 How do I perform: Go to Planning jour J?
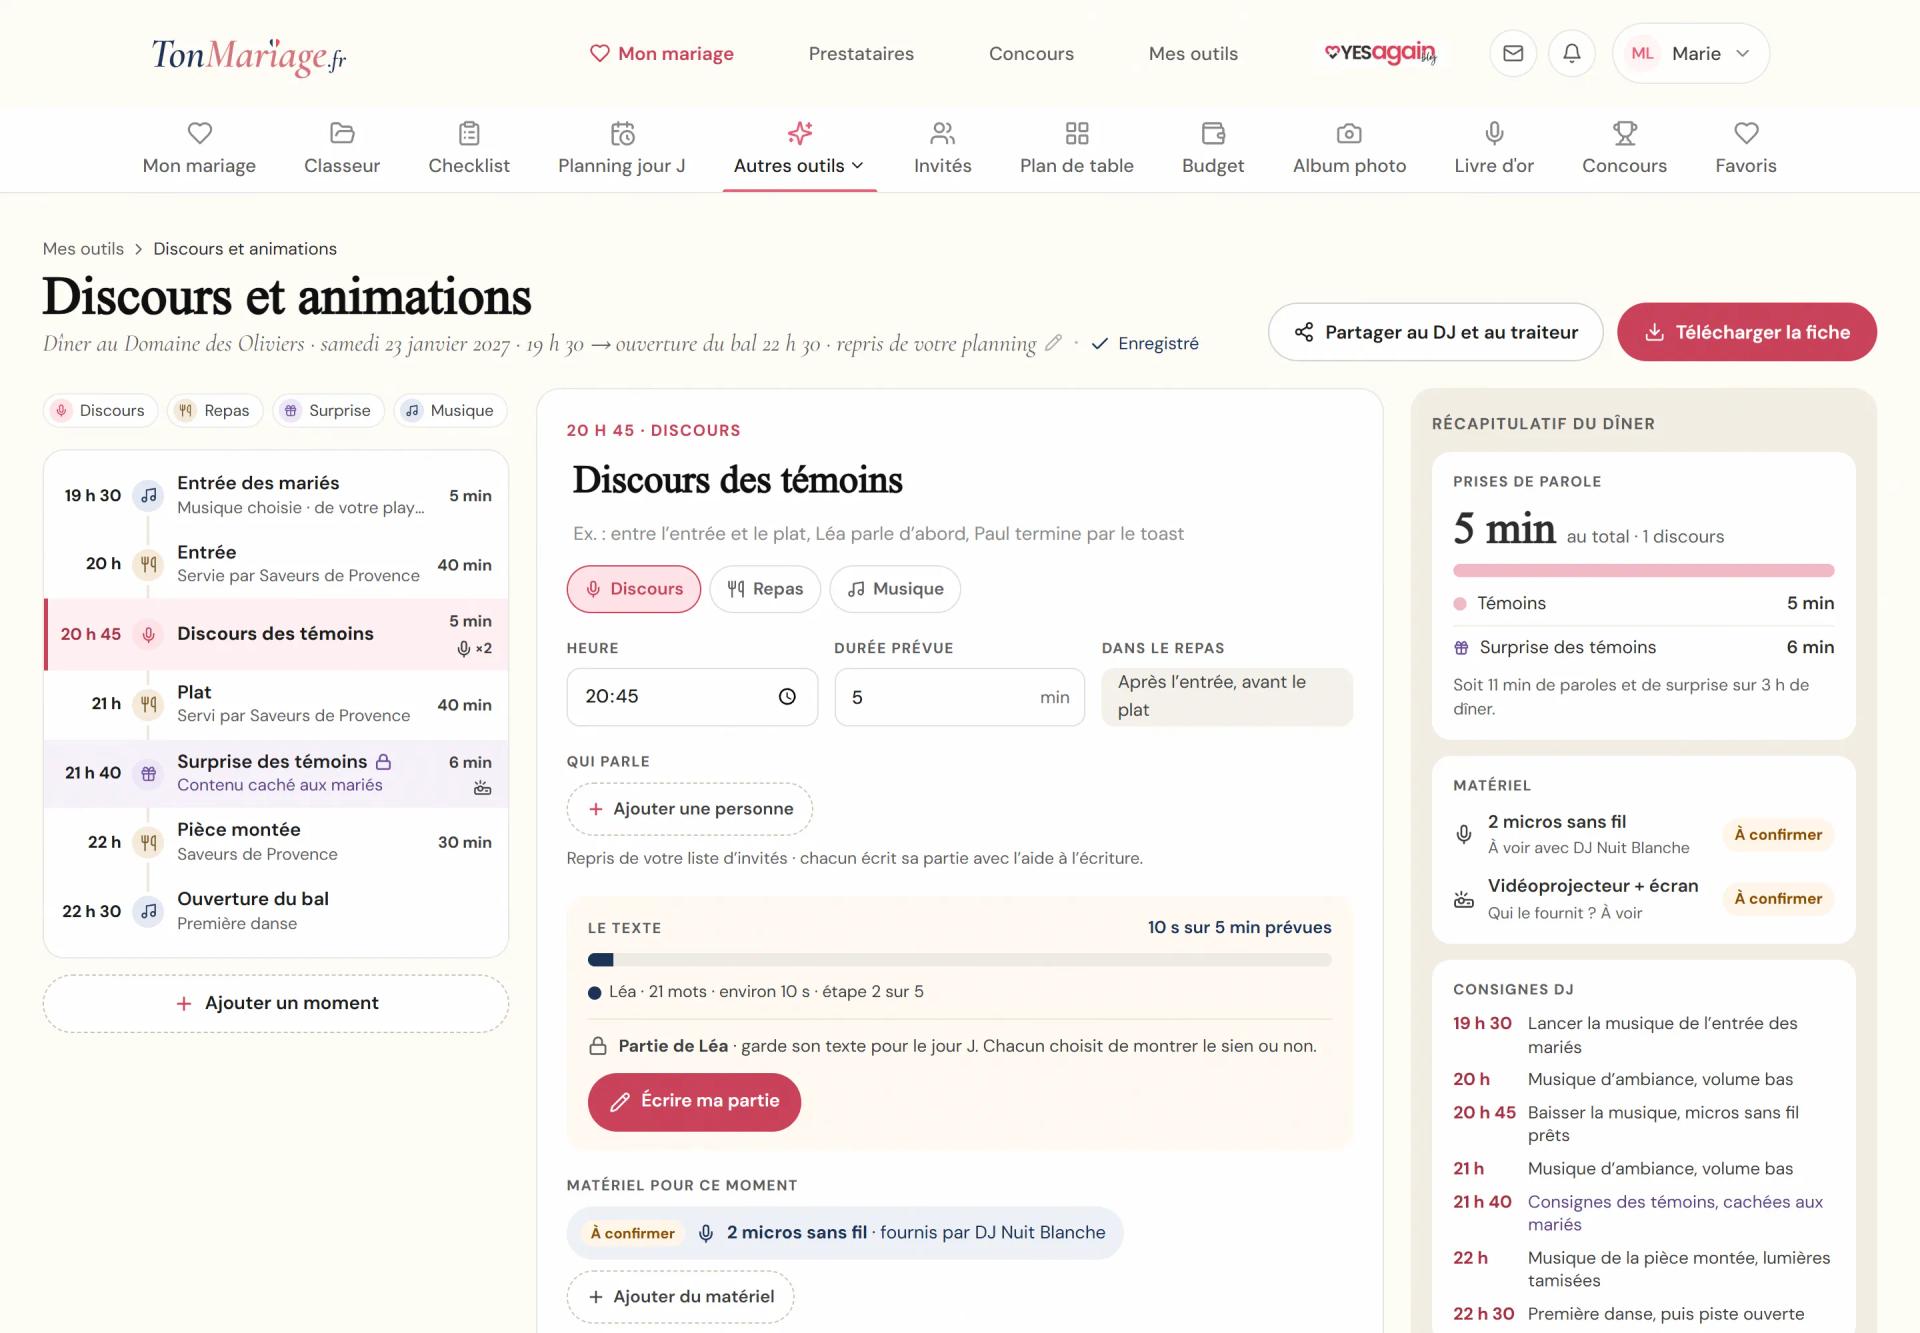tap(621, 148)
